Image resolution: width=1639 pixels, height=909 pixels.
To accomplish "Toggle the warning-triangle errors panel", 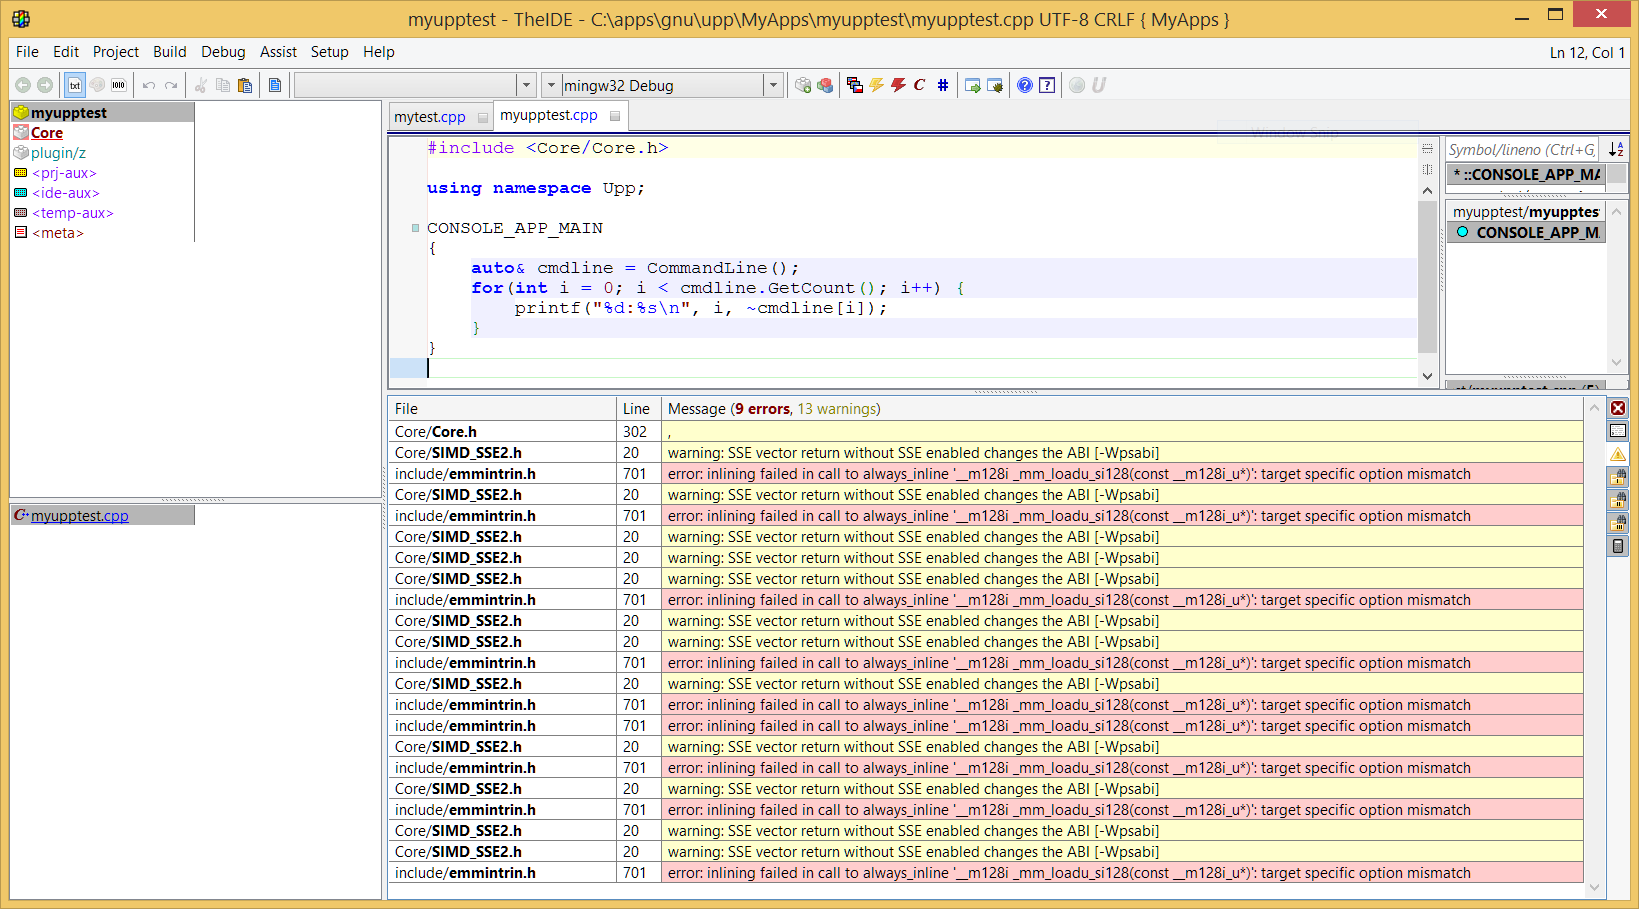I will [x=1618, y=455].
